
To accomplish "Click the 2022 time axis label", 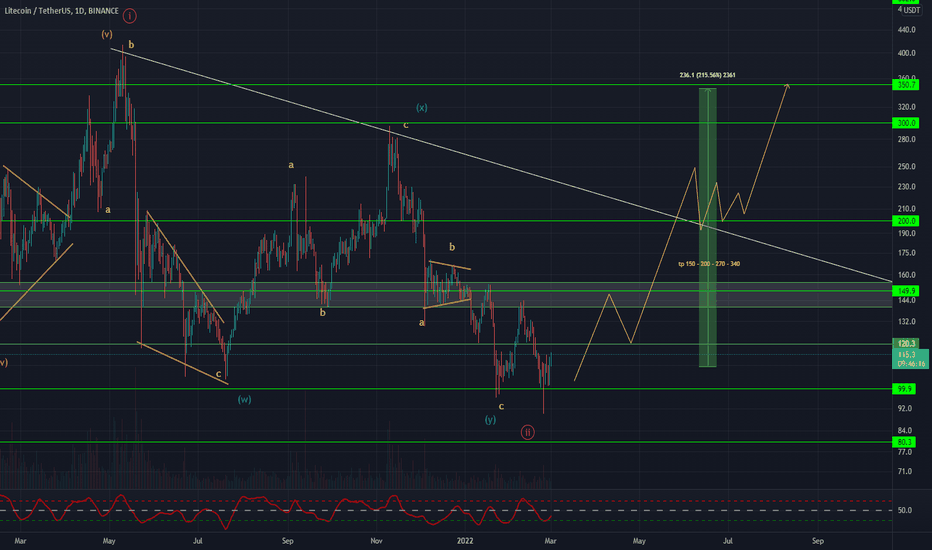I will (465, 541).
